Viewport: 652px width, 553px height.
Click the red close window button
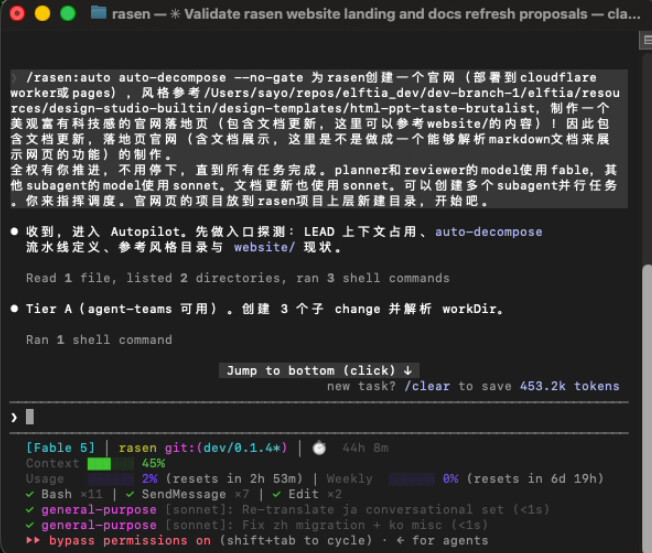coord(17,13)
